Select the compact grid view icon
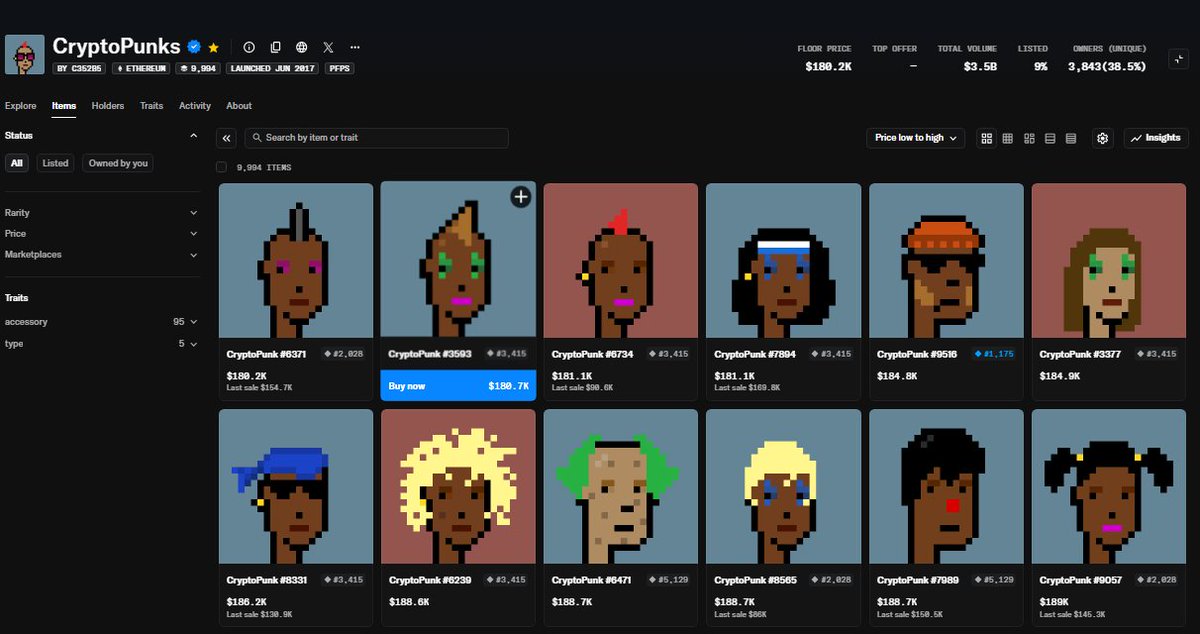 pos(1008,138)
